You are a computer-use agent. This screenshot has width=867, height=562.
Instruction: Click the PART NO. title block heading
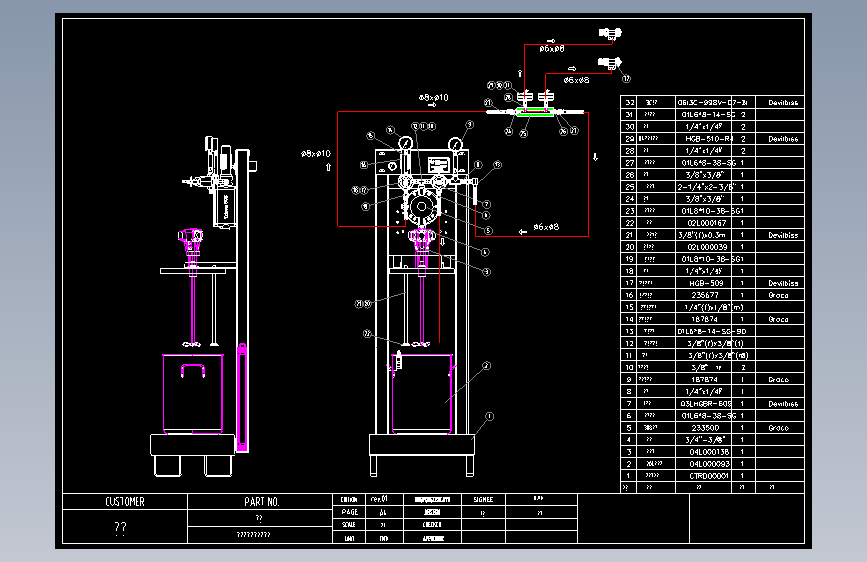pos(262,502)
